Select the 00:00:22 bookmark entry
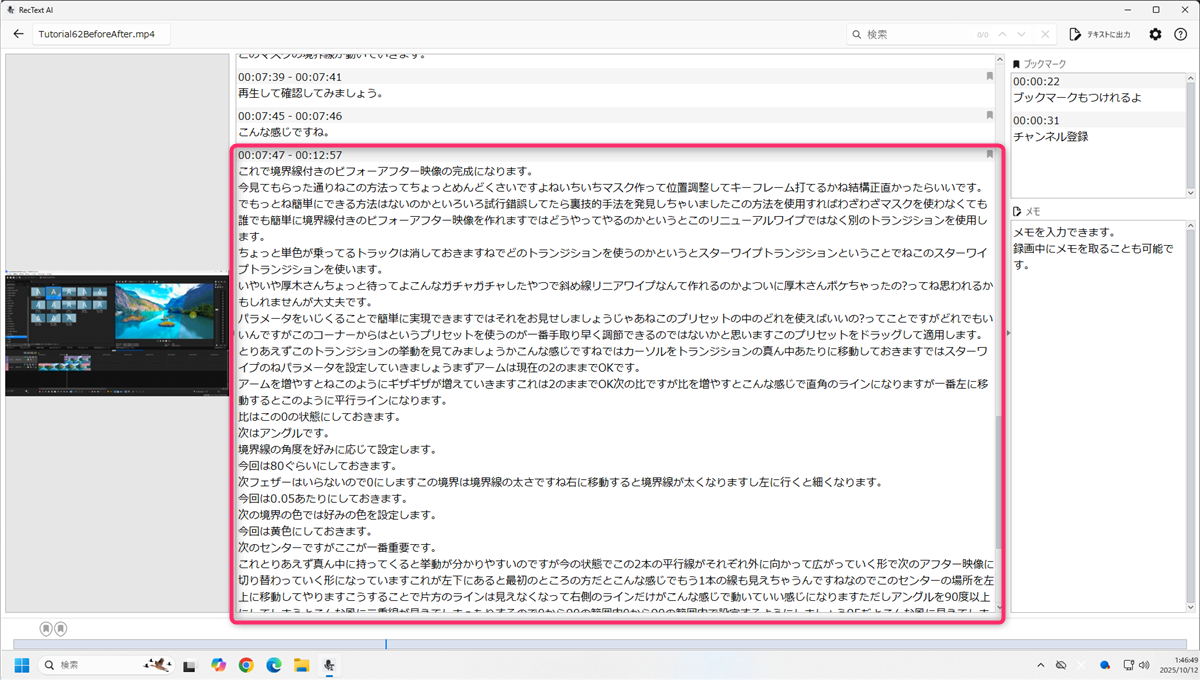 coord(1097,90)
